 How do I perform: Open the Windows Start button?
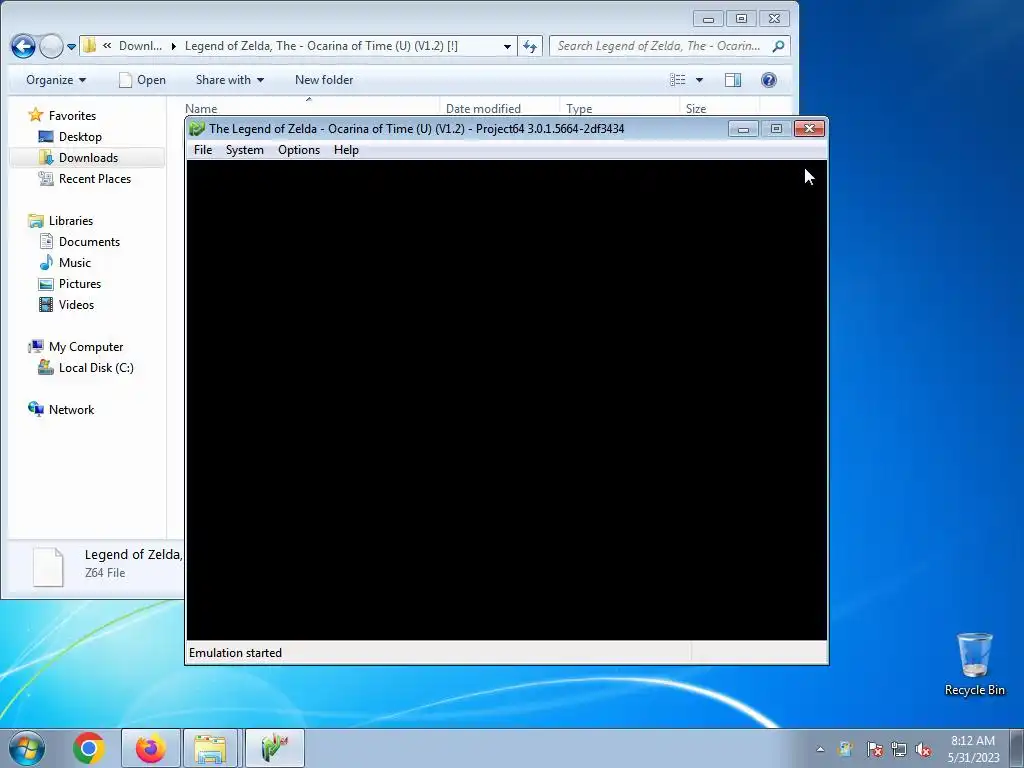point(27,748)
